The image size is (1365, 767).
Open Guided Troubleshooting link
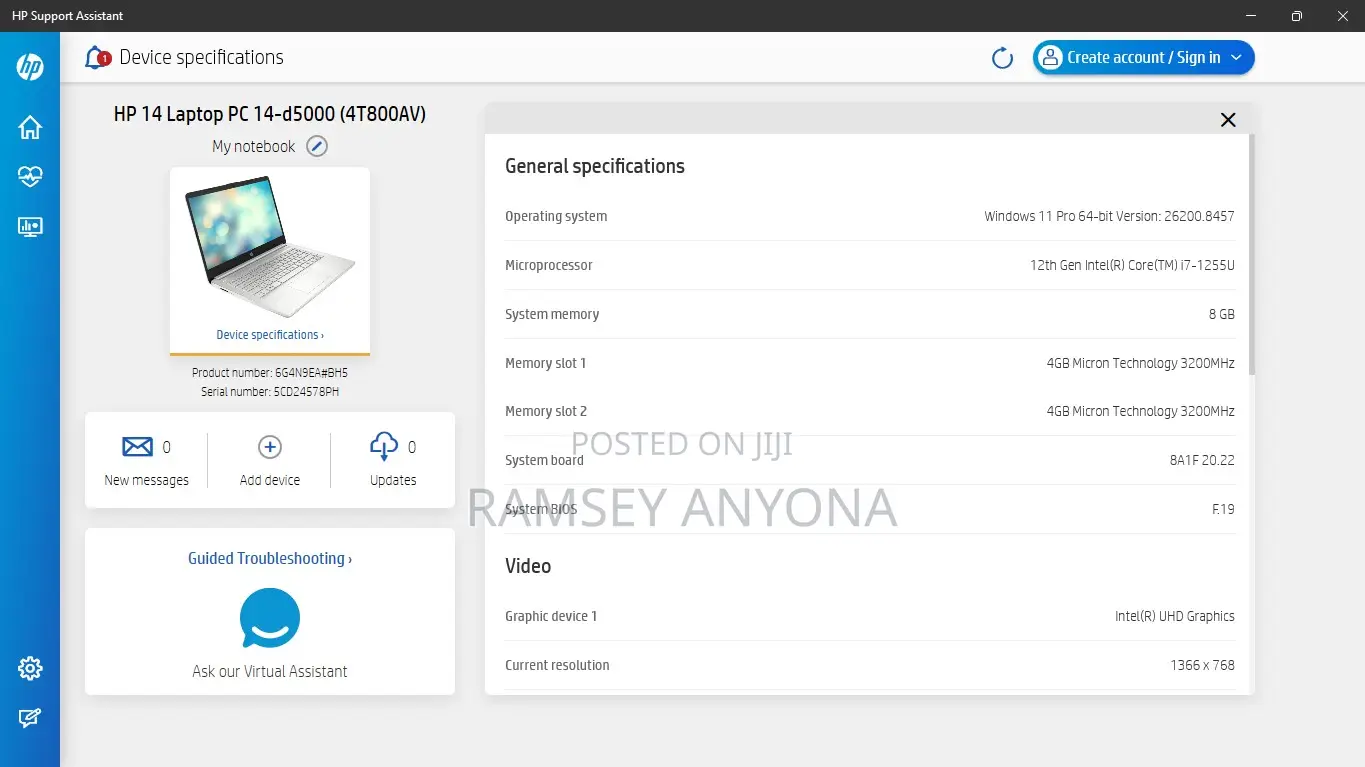click(x=270, y=559)
